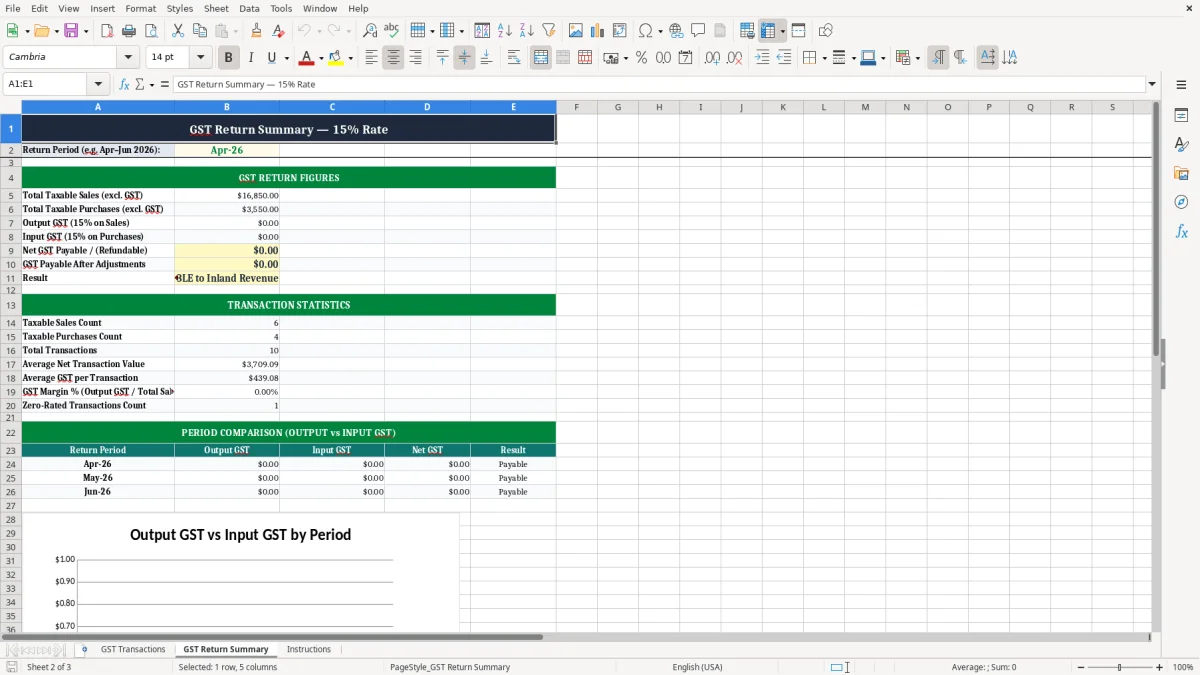The height and width of the screenshot is (675, 1200).
Task: Toggle Bold formatting
Action: (228, 58)
